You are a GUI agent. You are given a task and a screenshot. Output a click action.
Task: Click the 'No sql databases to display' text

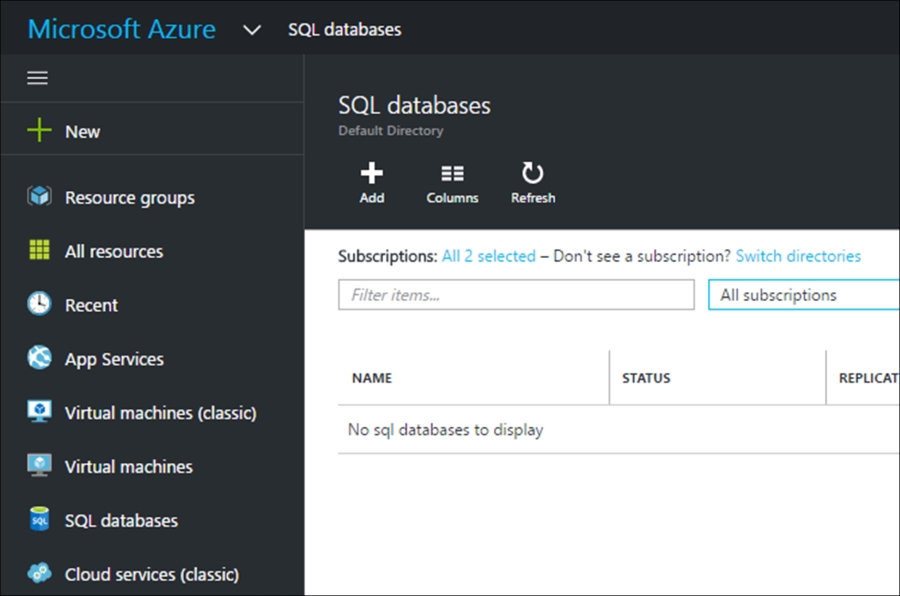pos(445,429)
